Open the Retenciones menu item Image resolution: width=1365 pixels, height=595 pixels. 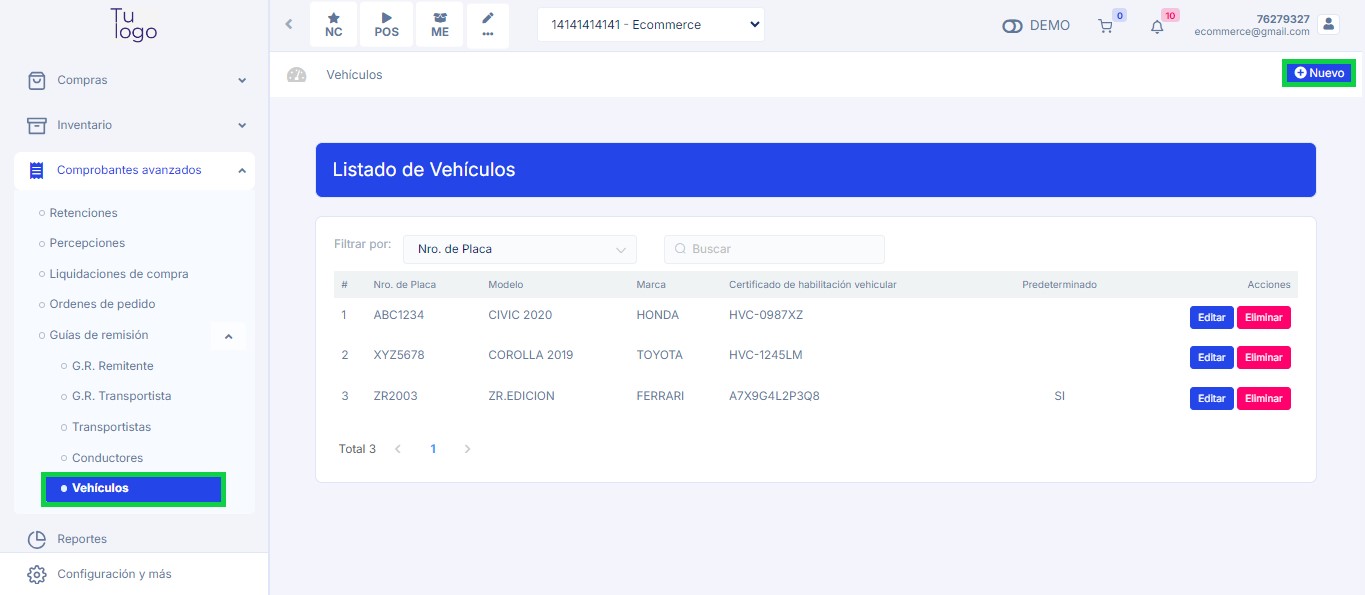83,213
